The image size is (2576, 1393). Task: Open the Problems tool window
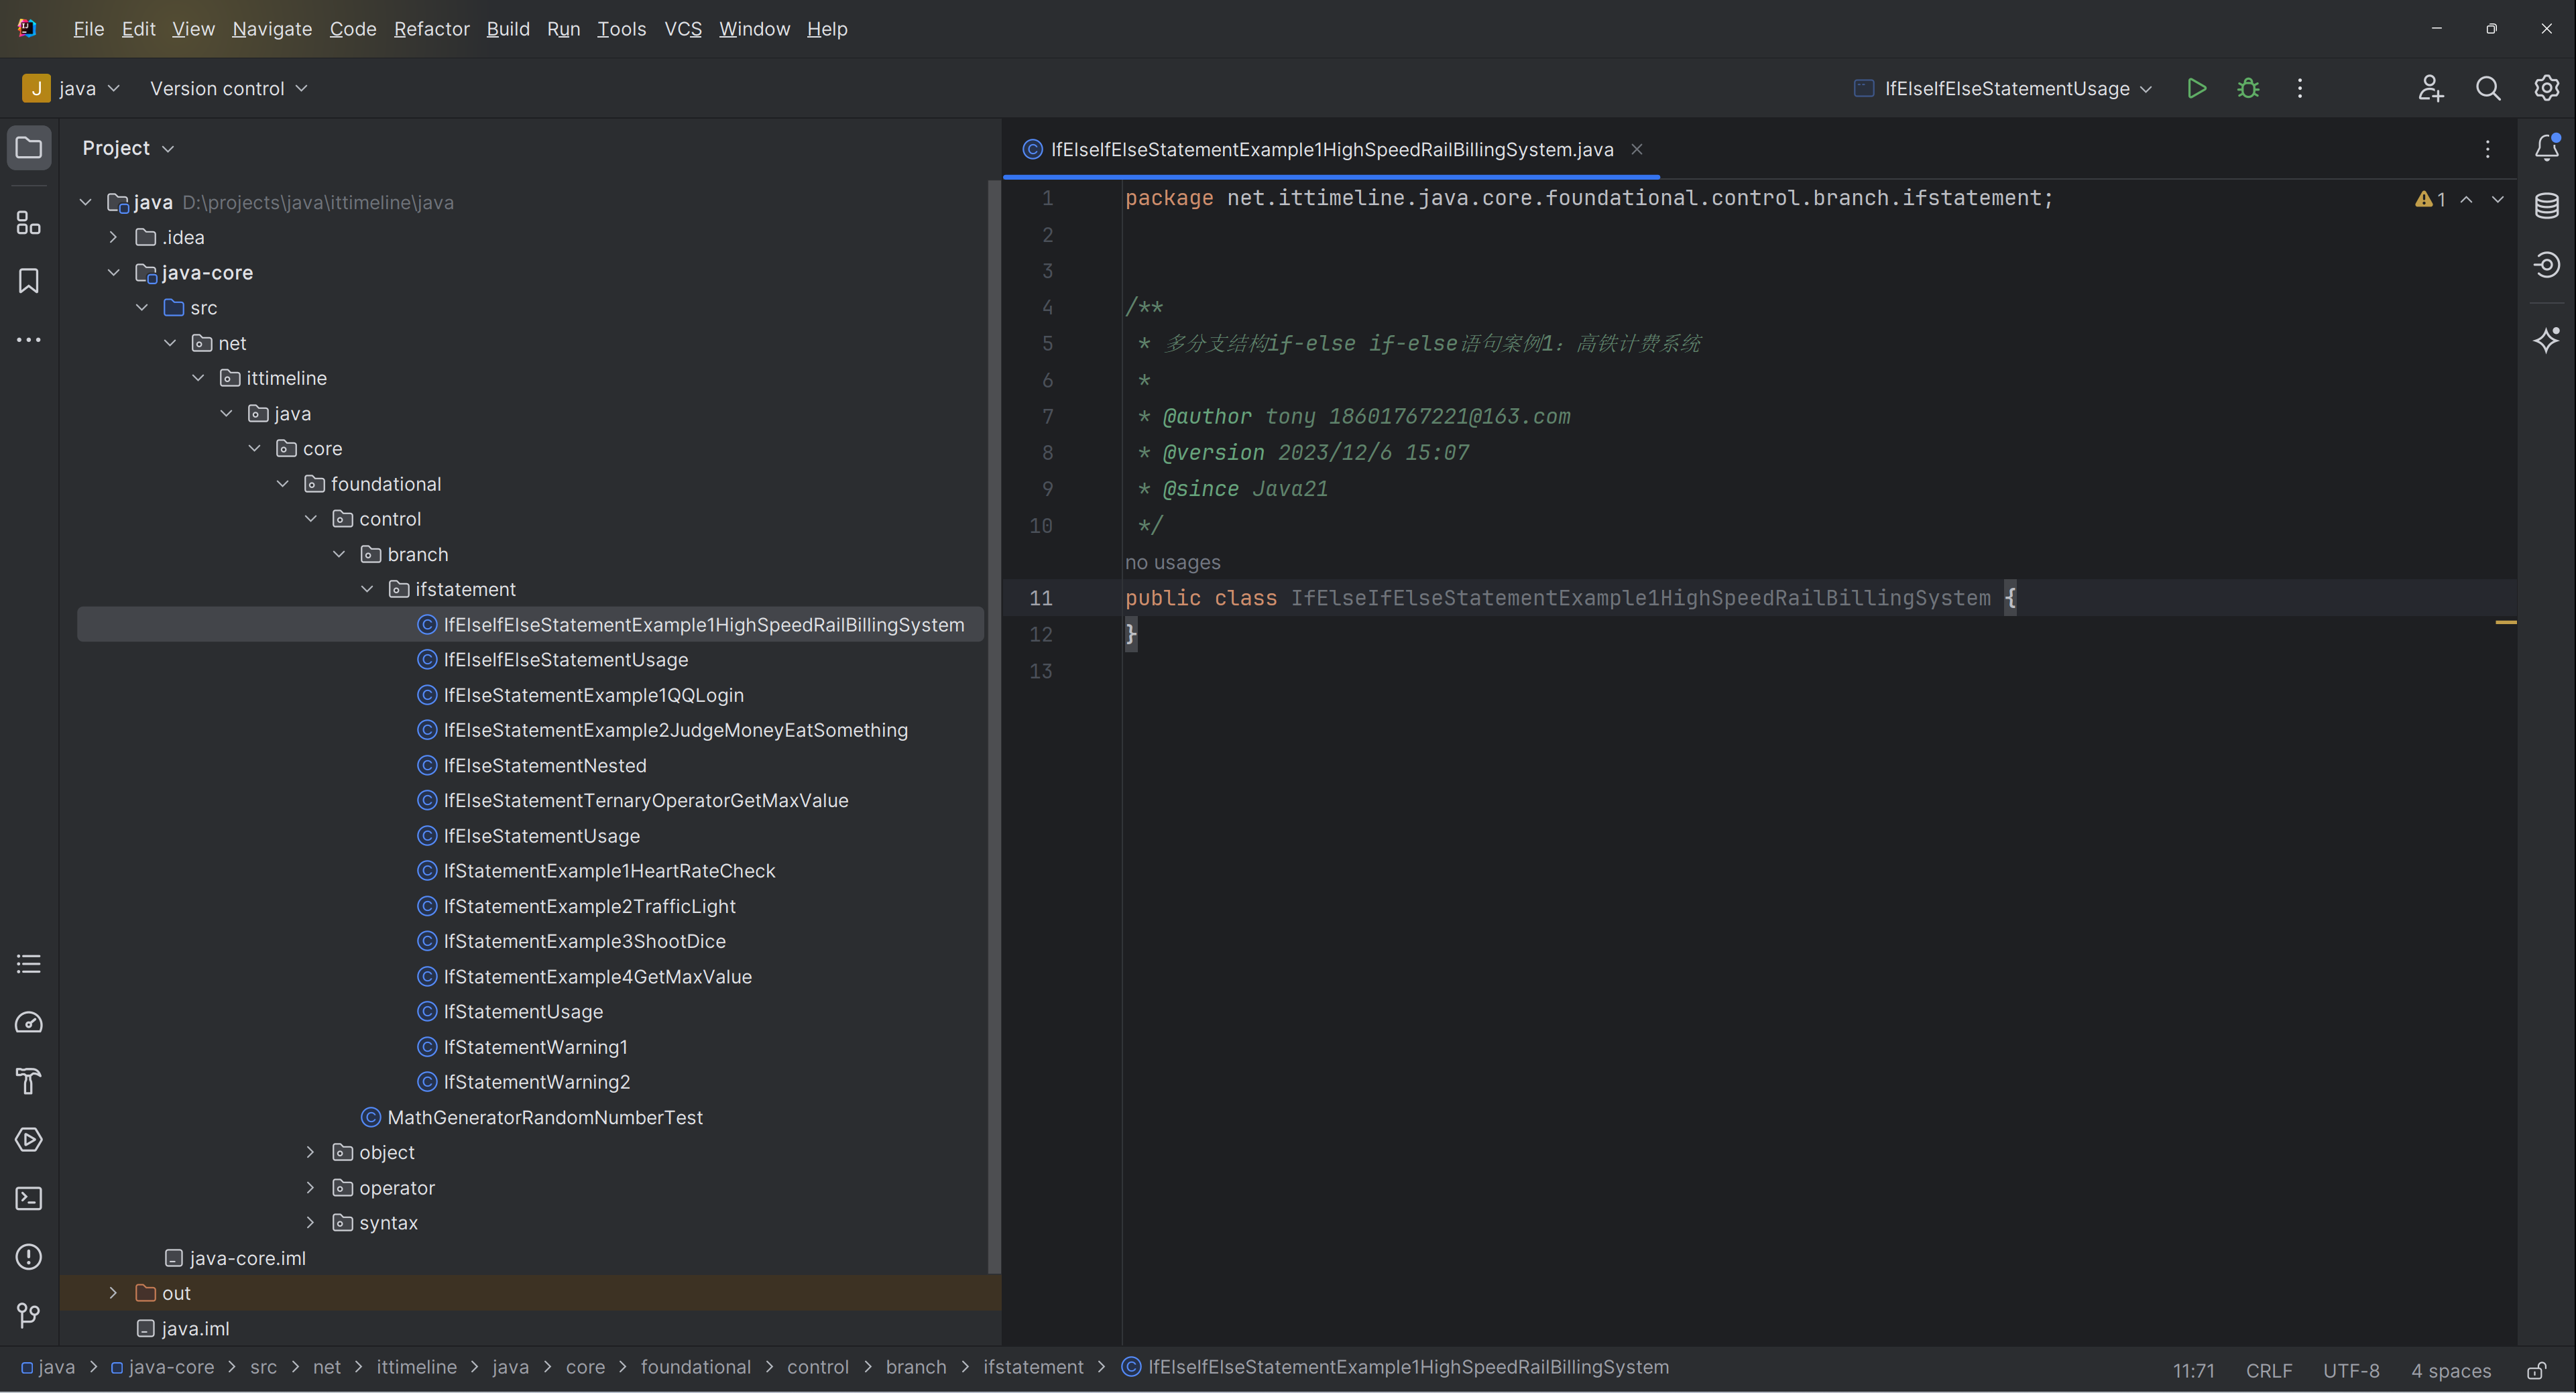(x=29, y=1257)
